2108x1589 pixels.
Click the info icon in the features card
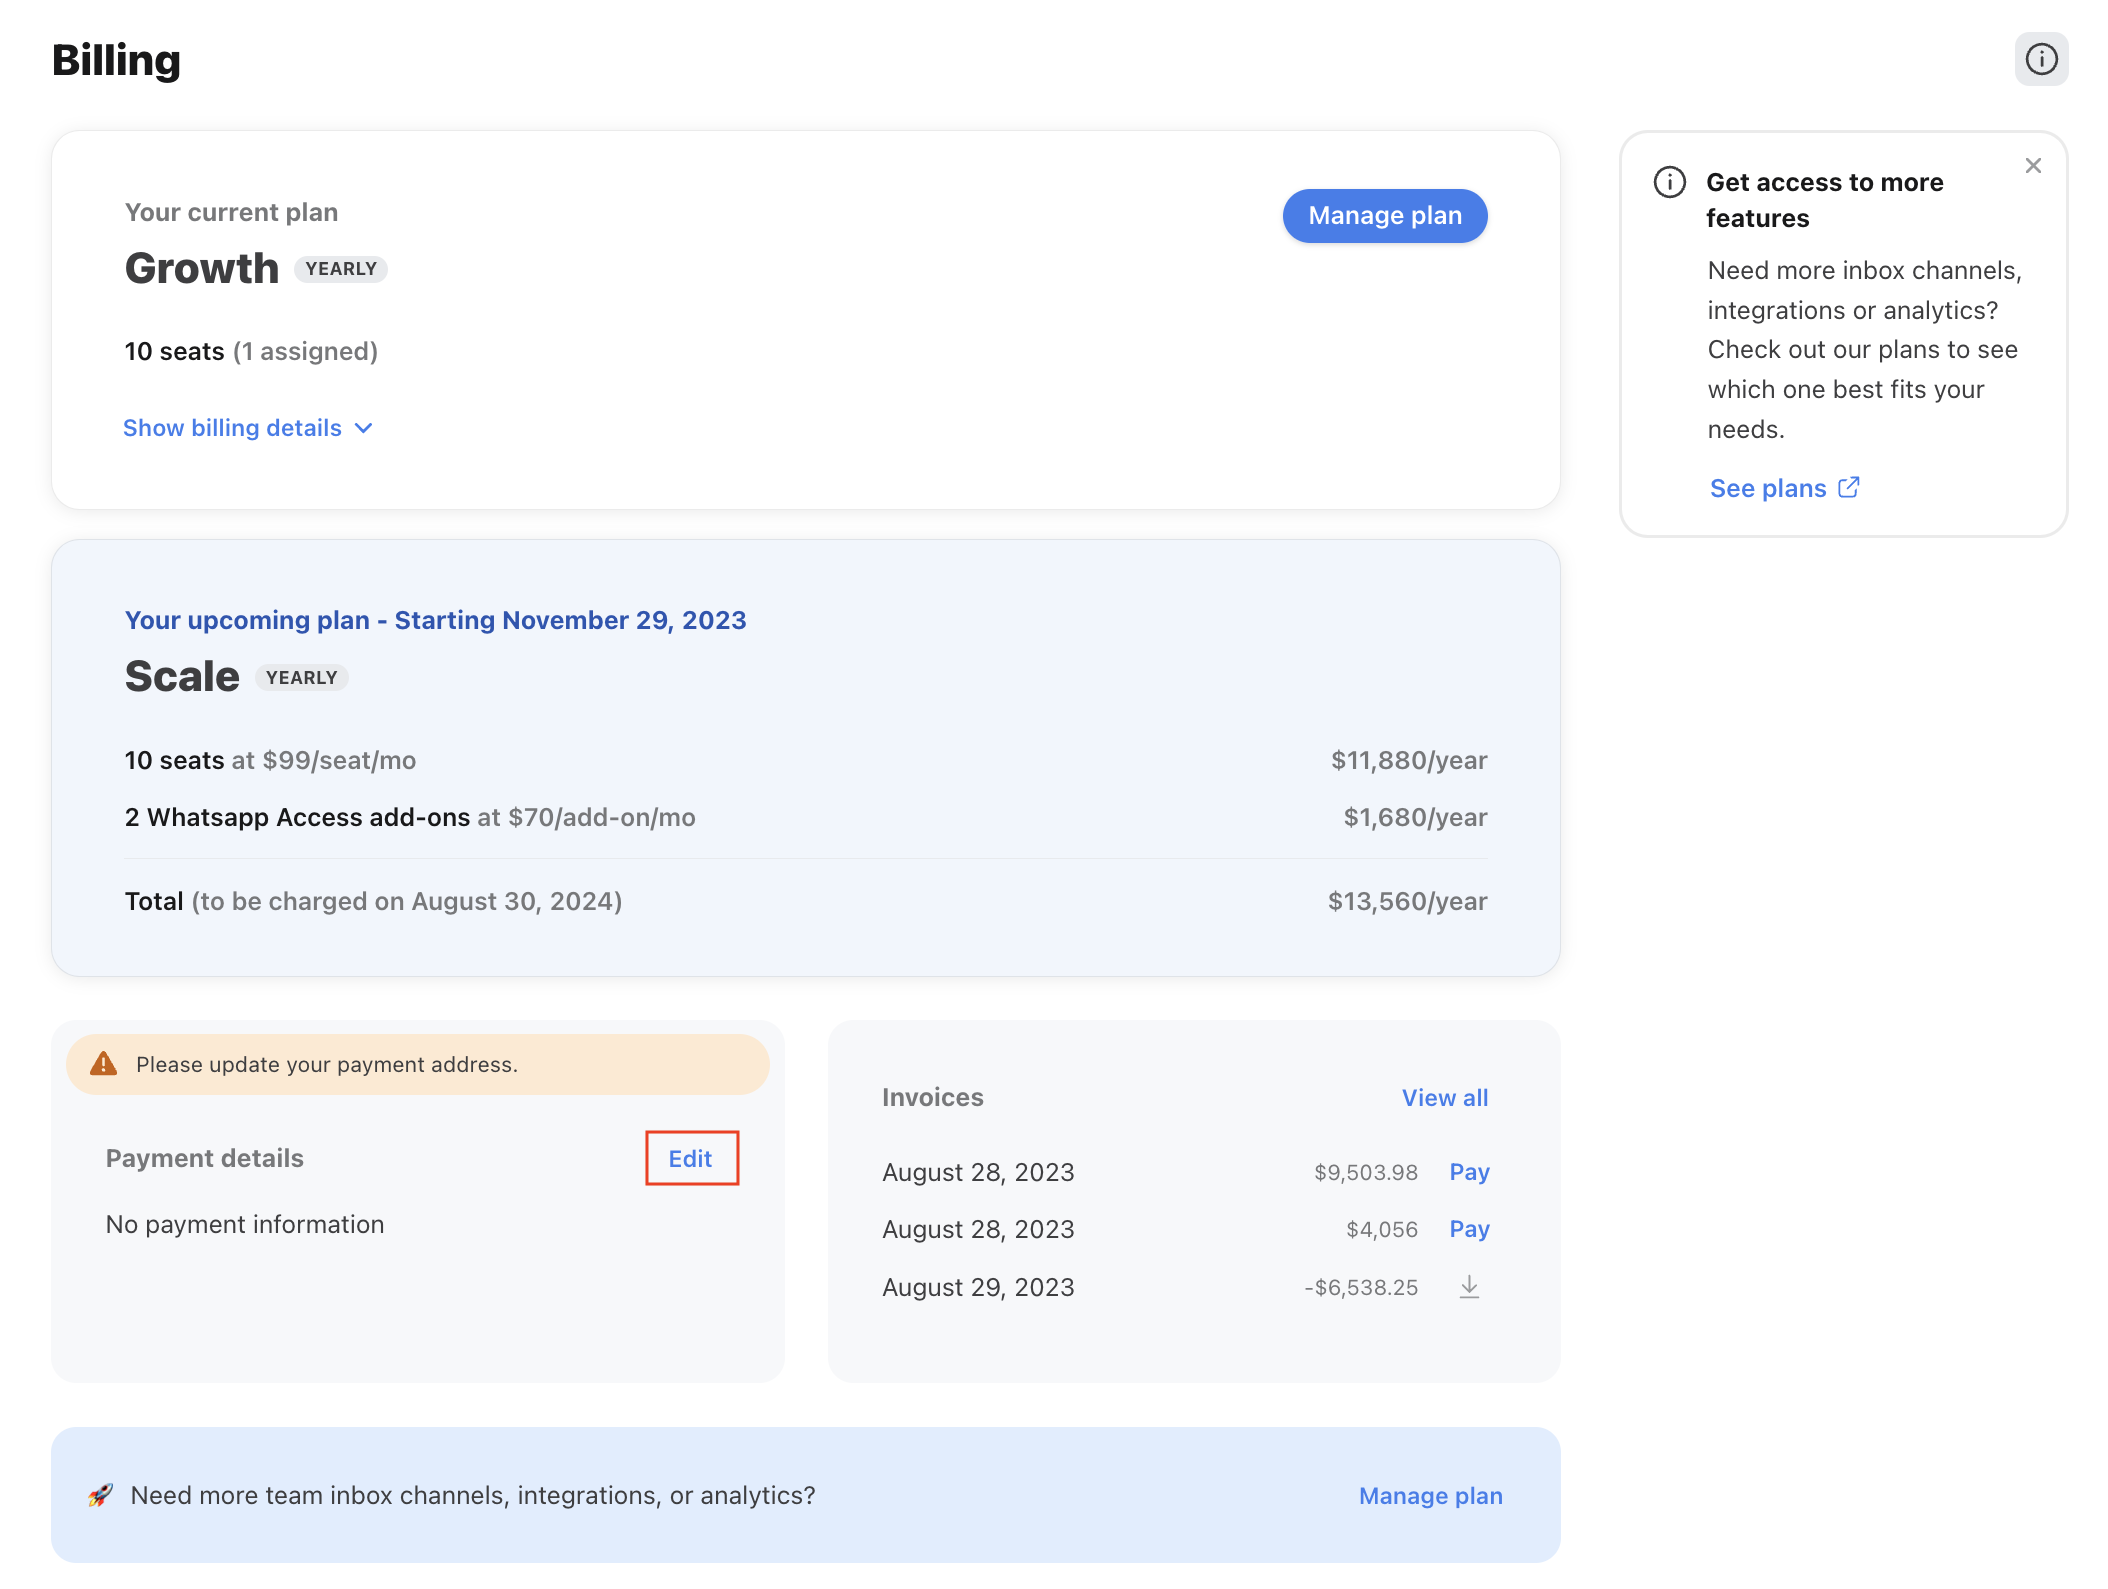tap(1670, 182)
